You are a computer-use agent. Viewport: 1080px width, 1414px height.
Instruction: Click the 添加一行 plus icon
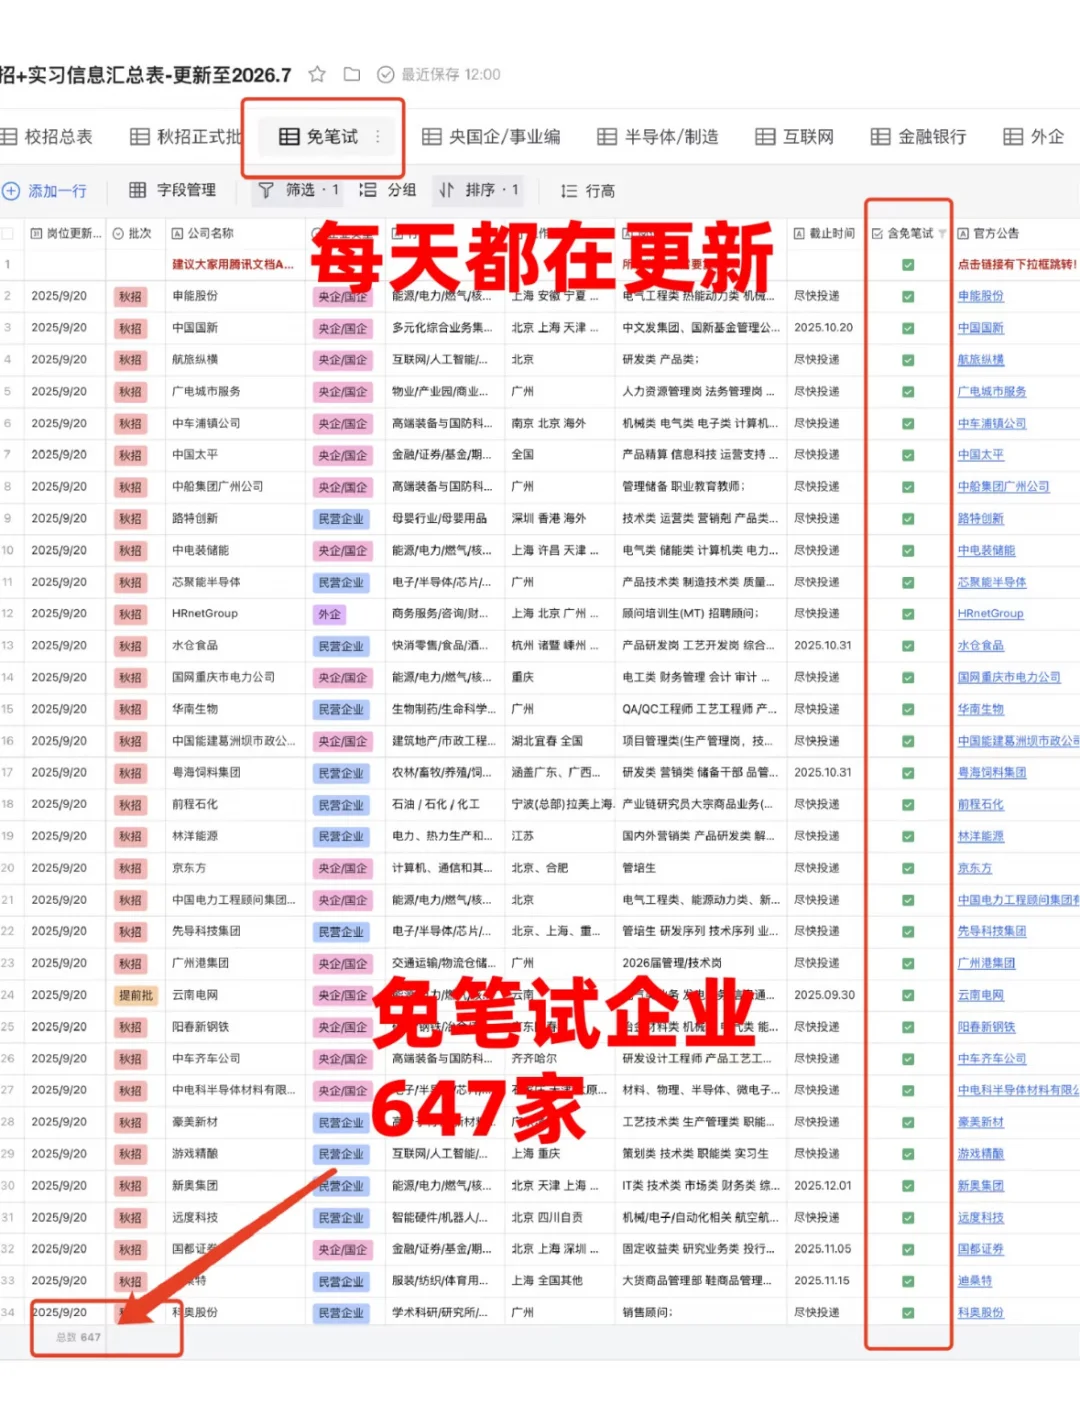(x=11, y=190)
